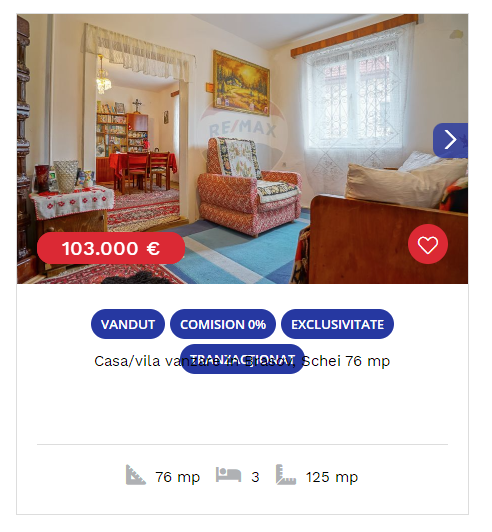
Task: Click the TRANZACTIONAT badge
Action: coord(242,359)
